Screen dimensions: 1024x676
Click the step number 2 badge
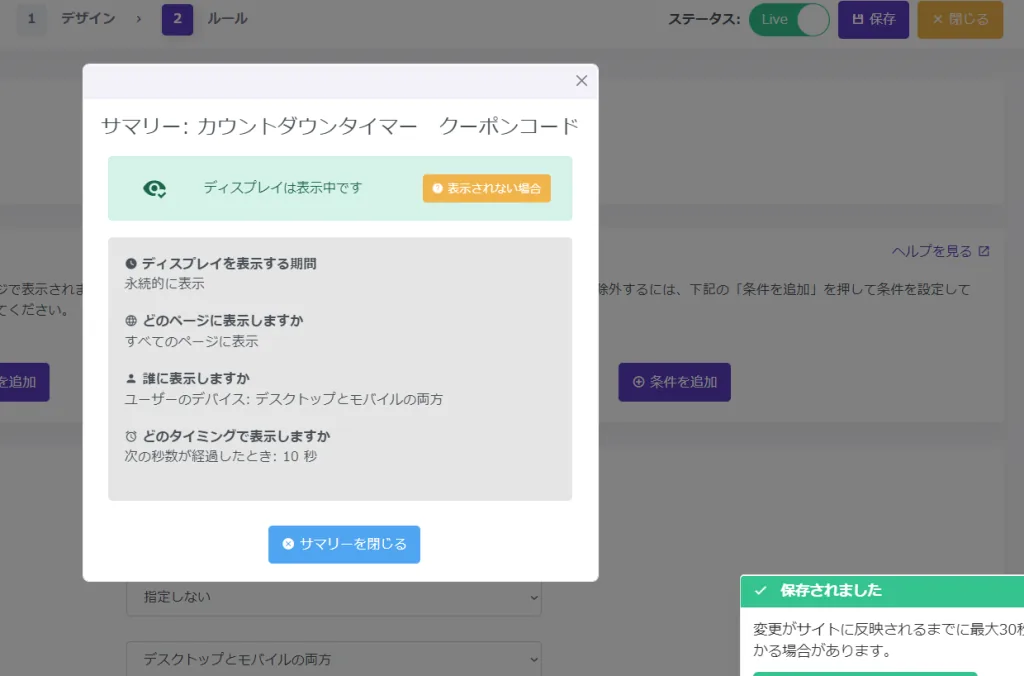[177, 19]
